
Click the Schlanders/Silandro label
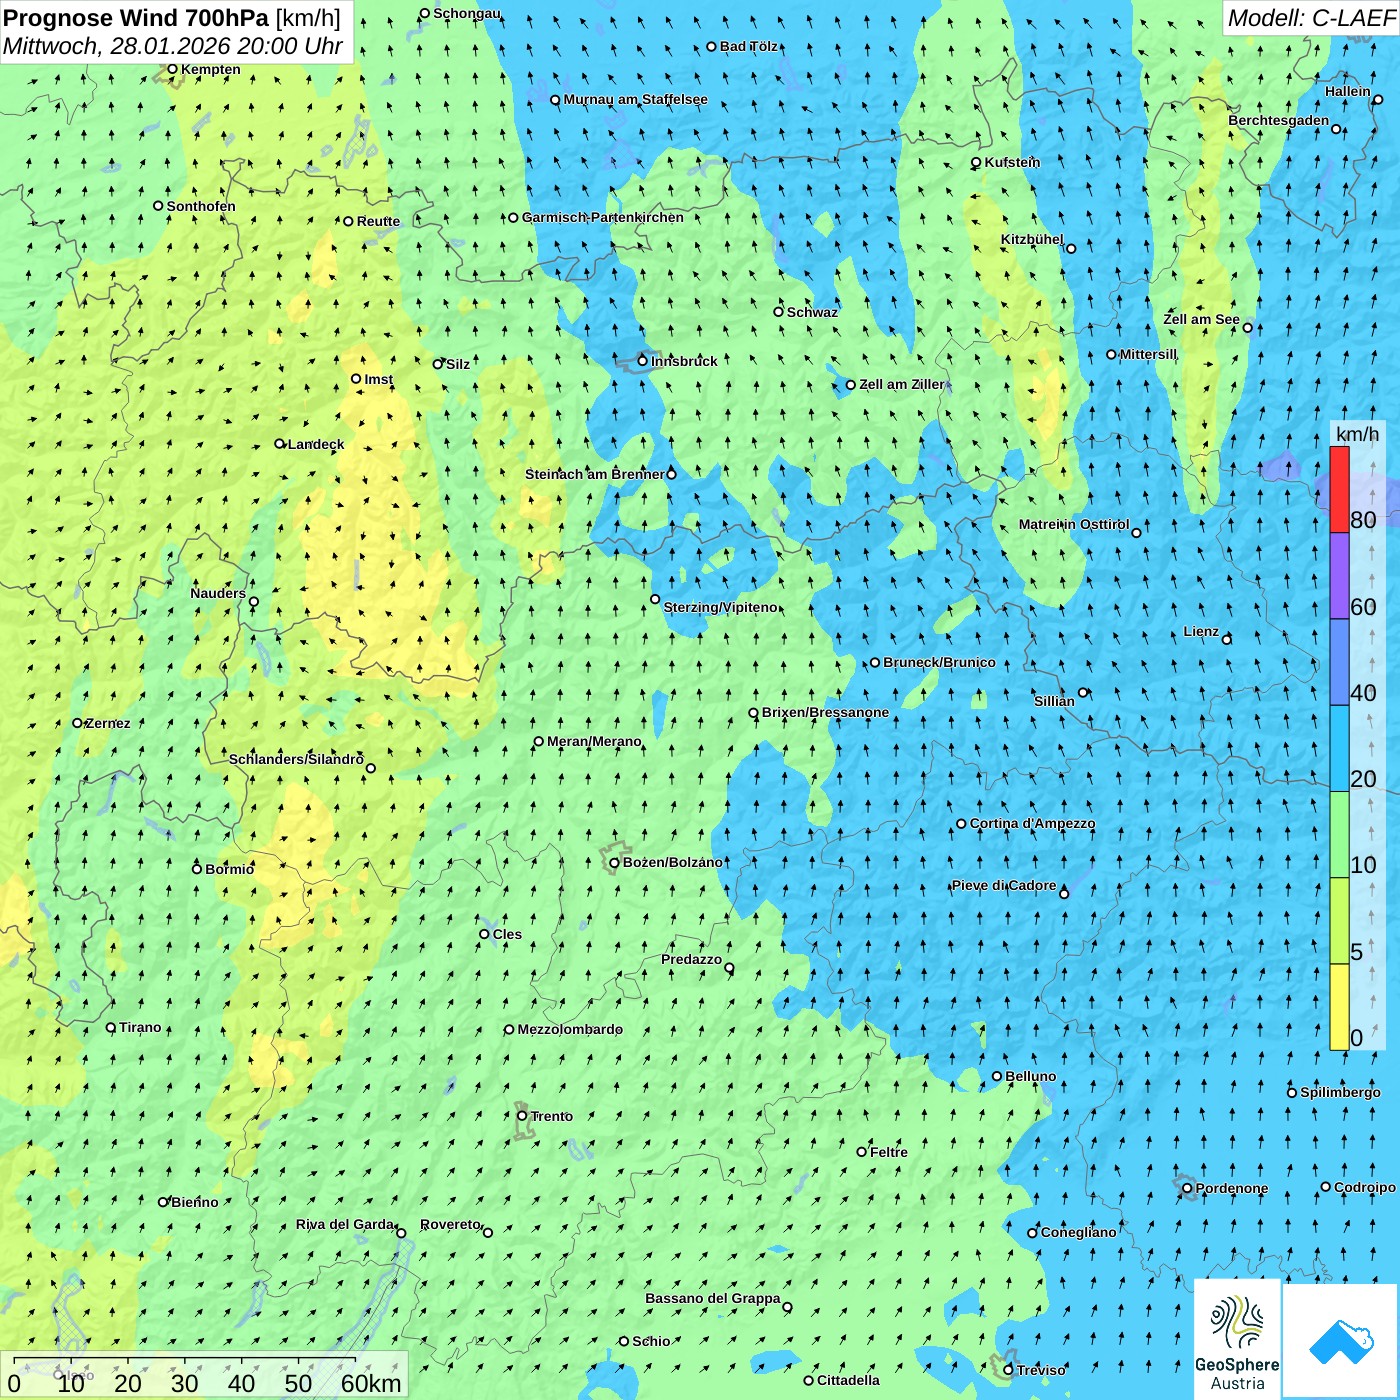point(297,759)
